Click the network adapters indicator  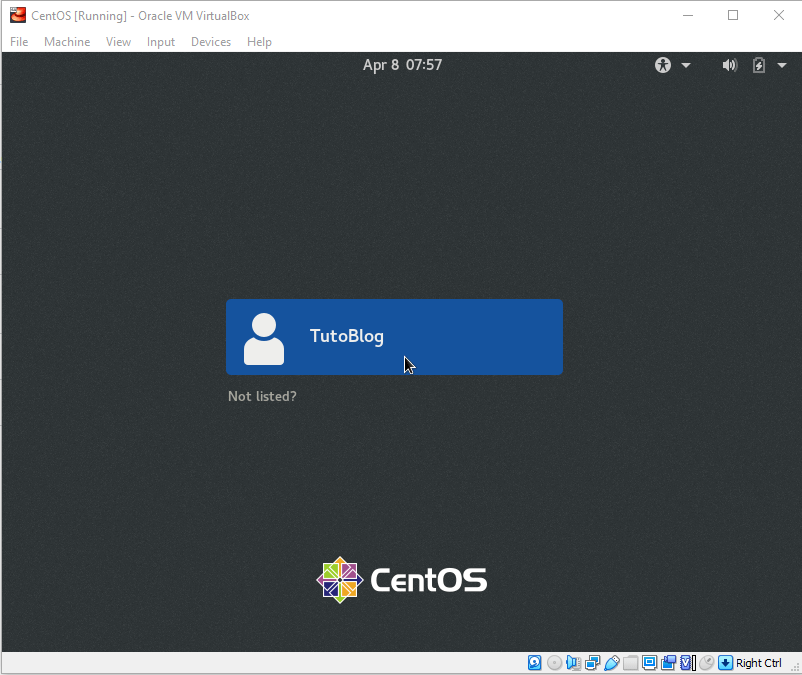[592, 663]
